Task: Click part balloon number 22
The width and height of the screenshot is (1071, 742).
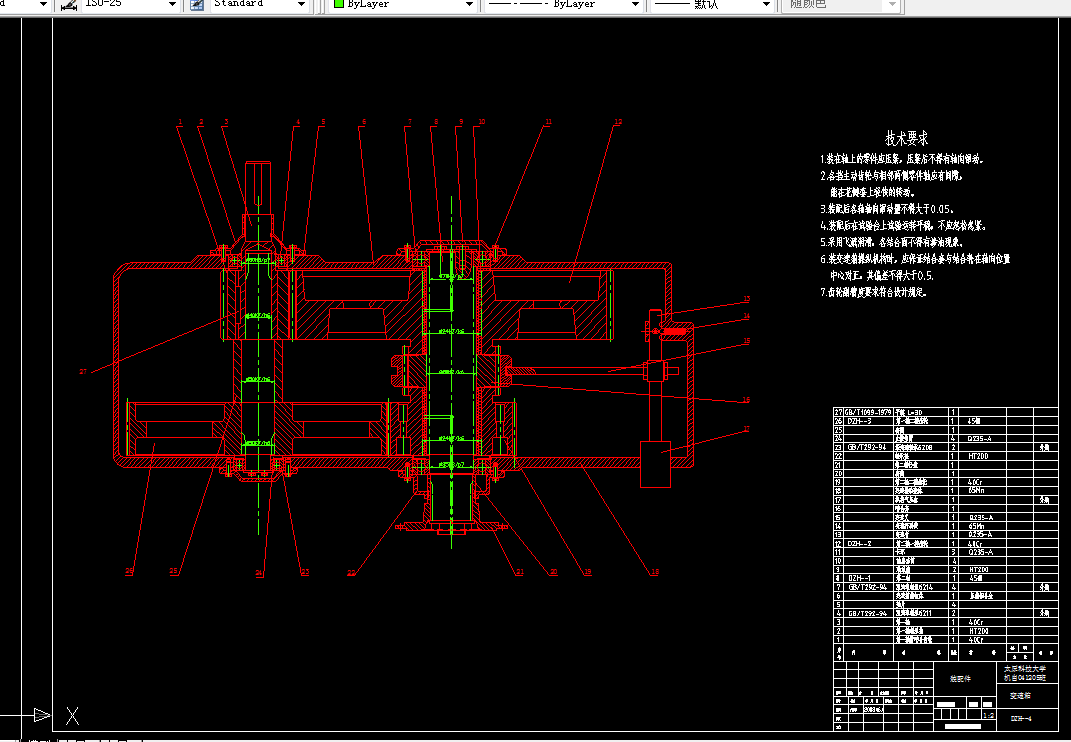Action: [x=351, y=573]
